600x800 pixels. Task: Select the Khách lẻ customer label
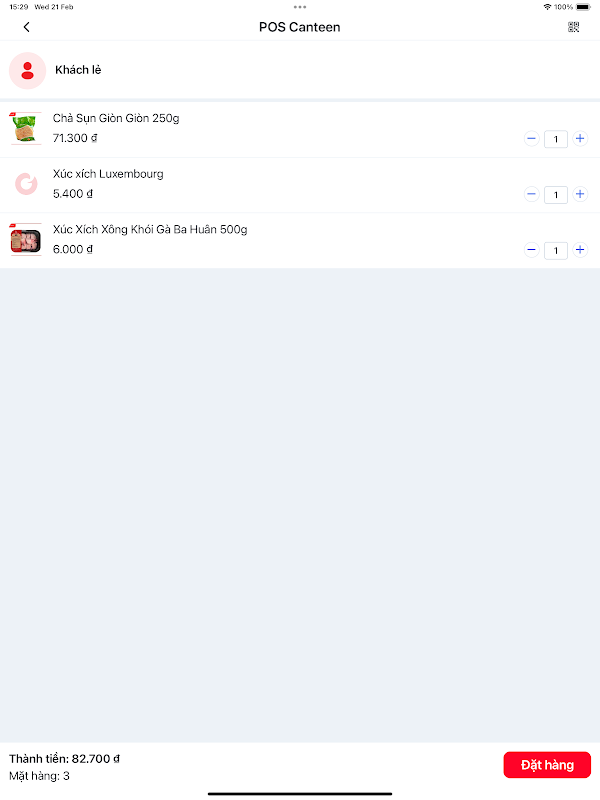78,70
